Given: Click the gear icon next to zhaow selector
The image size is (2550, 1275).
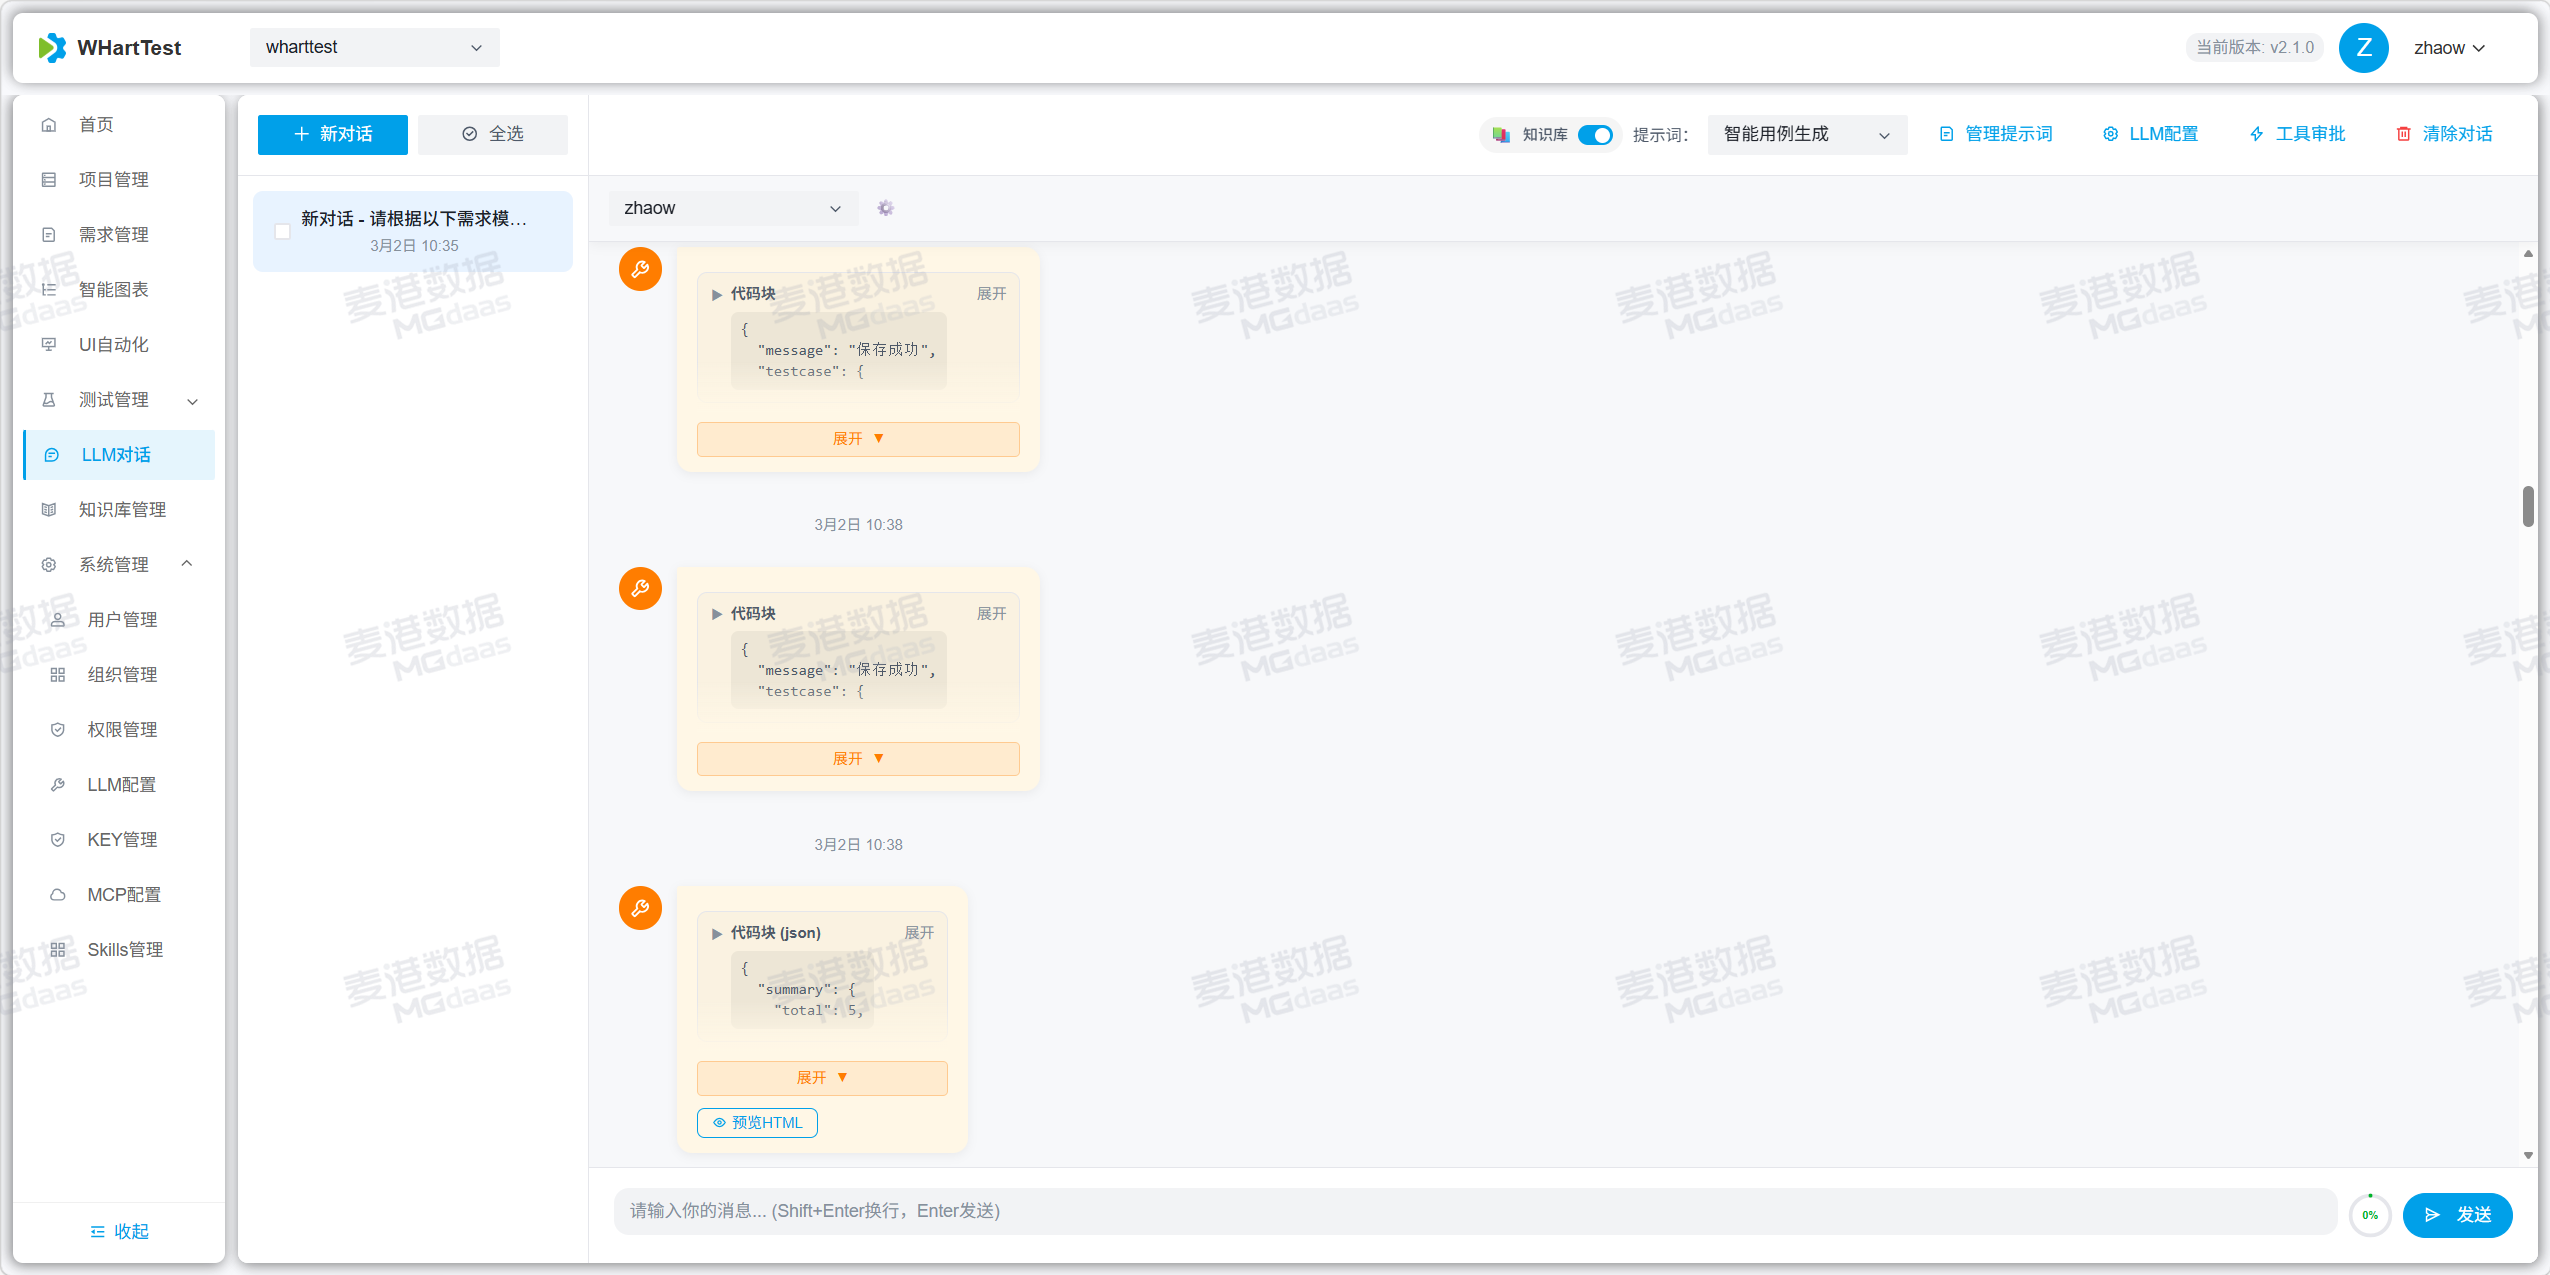Looking at the screenshot, I should point(885,208).
